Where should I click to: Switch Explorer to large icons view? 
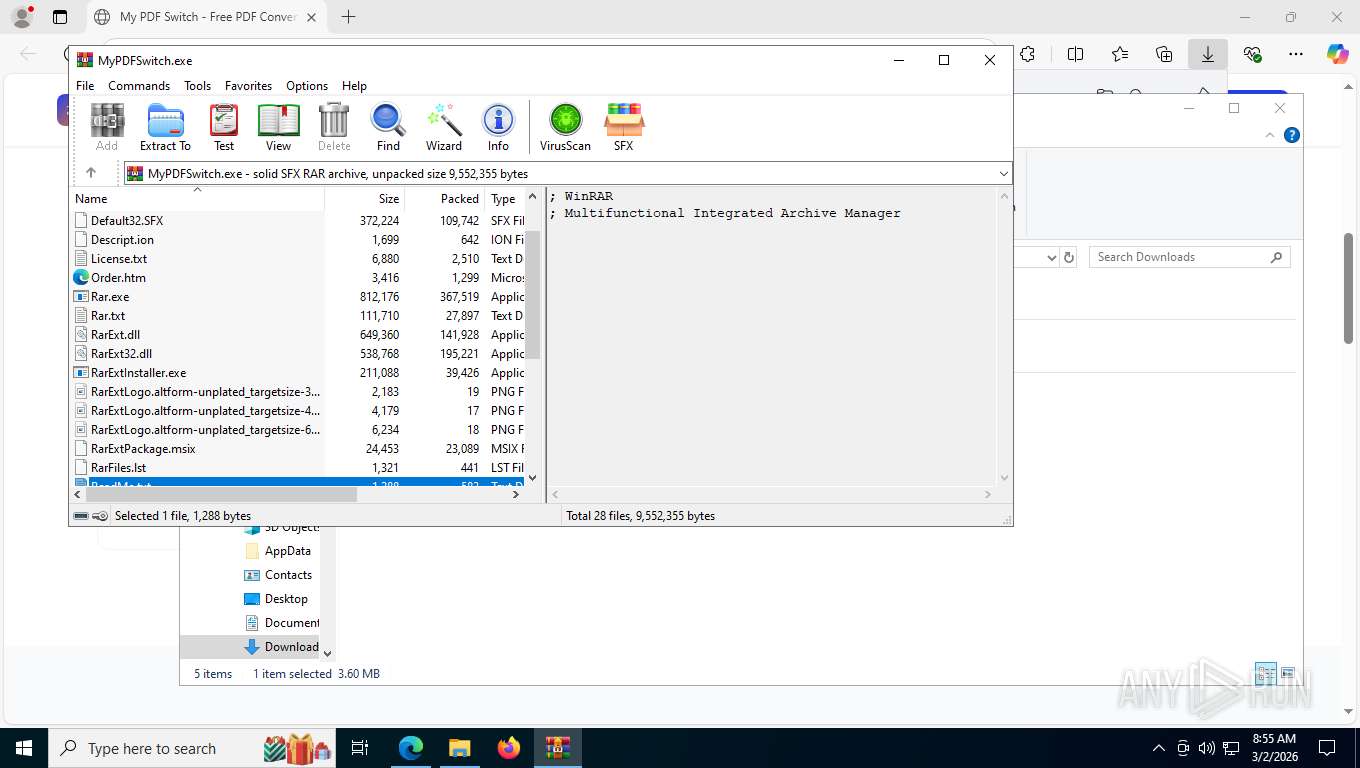click(1288, 673)
